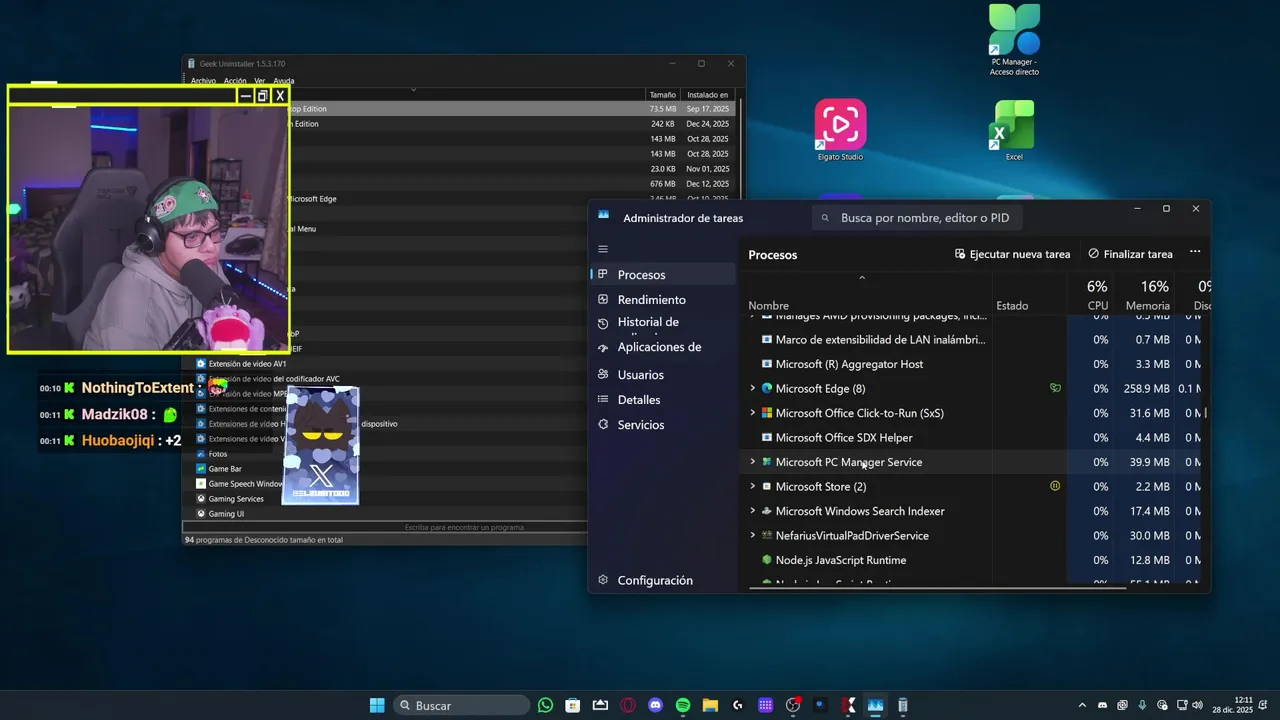Select Fotos in the Geek Uninstaller list
This screenshot has width=1280, height=720.
[x=218, y=454]
